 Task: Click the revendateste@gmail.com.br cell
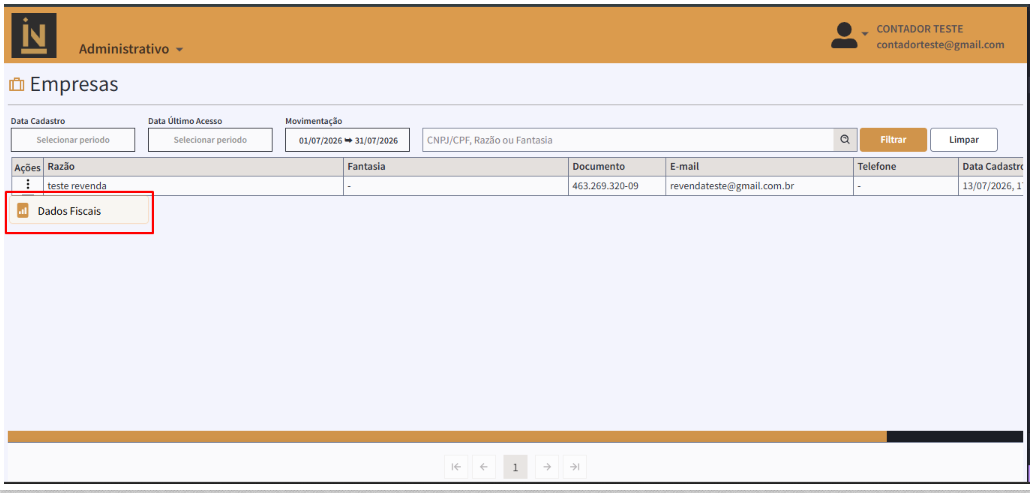pyautogui.click(x=759, y=186)
